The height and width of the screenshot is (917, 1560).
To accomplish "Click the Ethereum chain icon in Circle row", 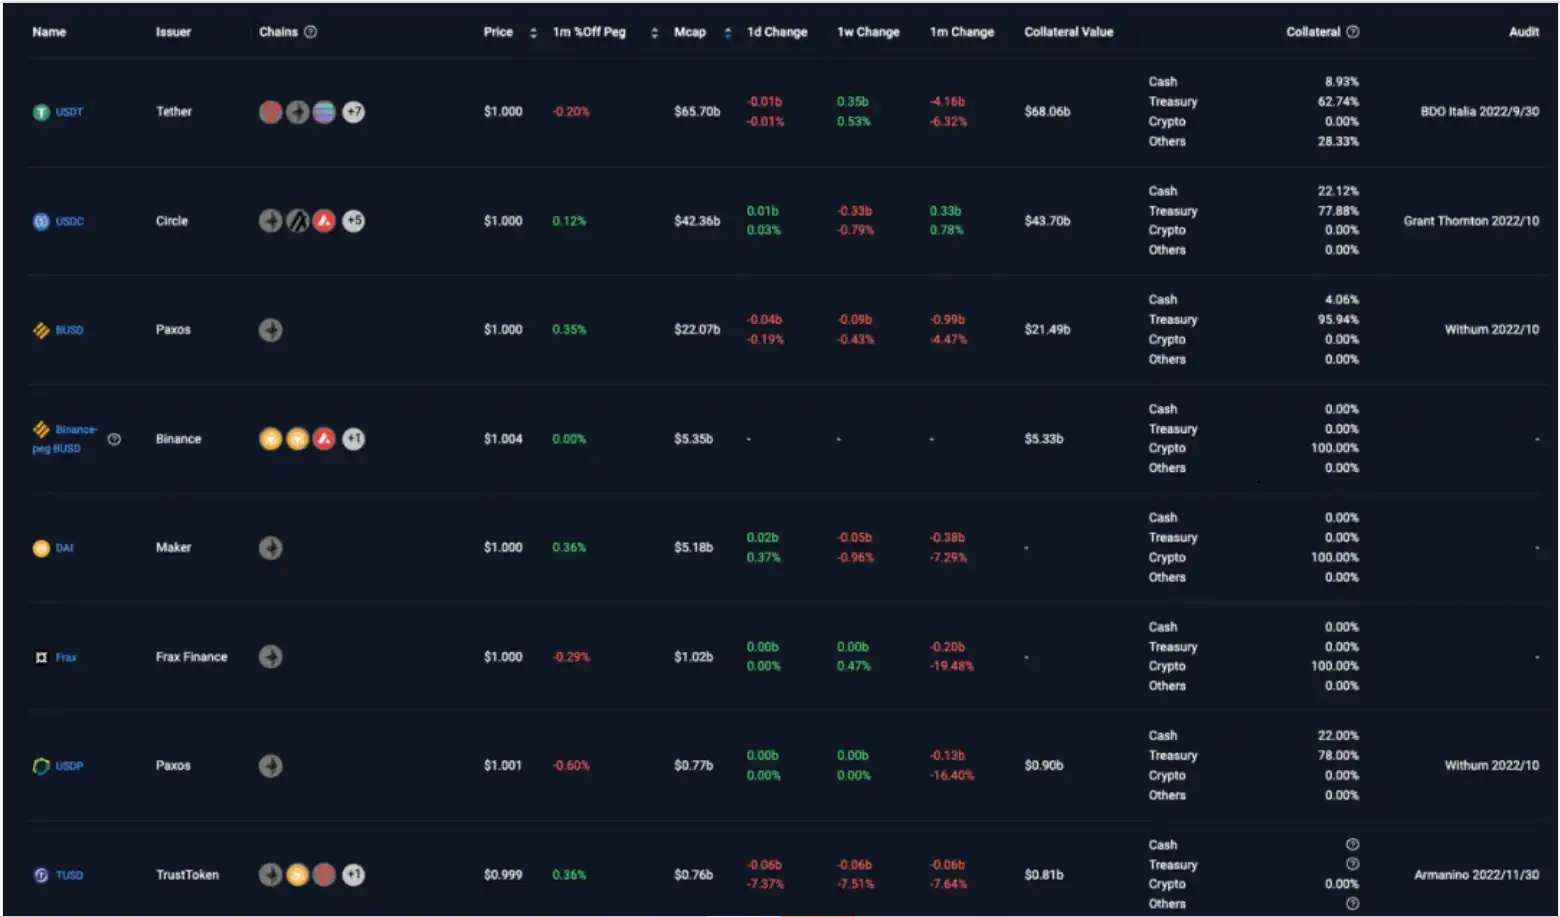I will tap(270, 221).
